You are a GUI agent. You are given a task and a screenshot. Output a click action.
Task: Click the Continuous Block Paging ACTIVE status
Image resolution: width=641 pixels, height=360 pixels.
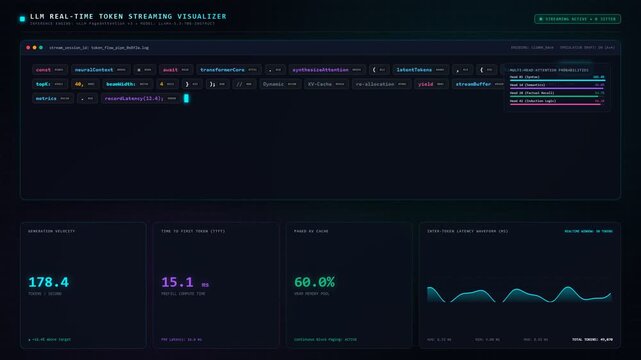point(325,340)
